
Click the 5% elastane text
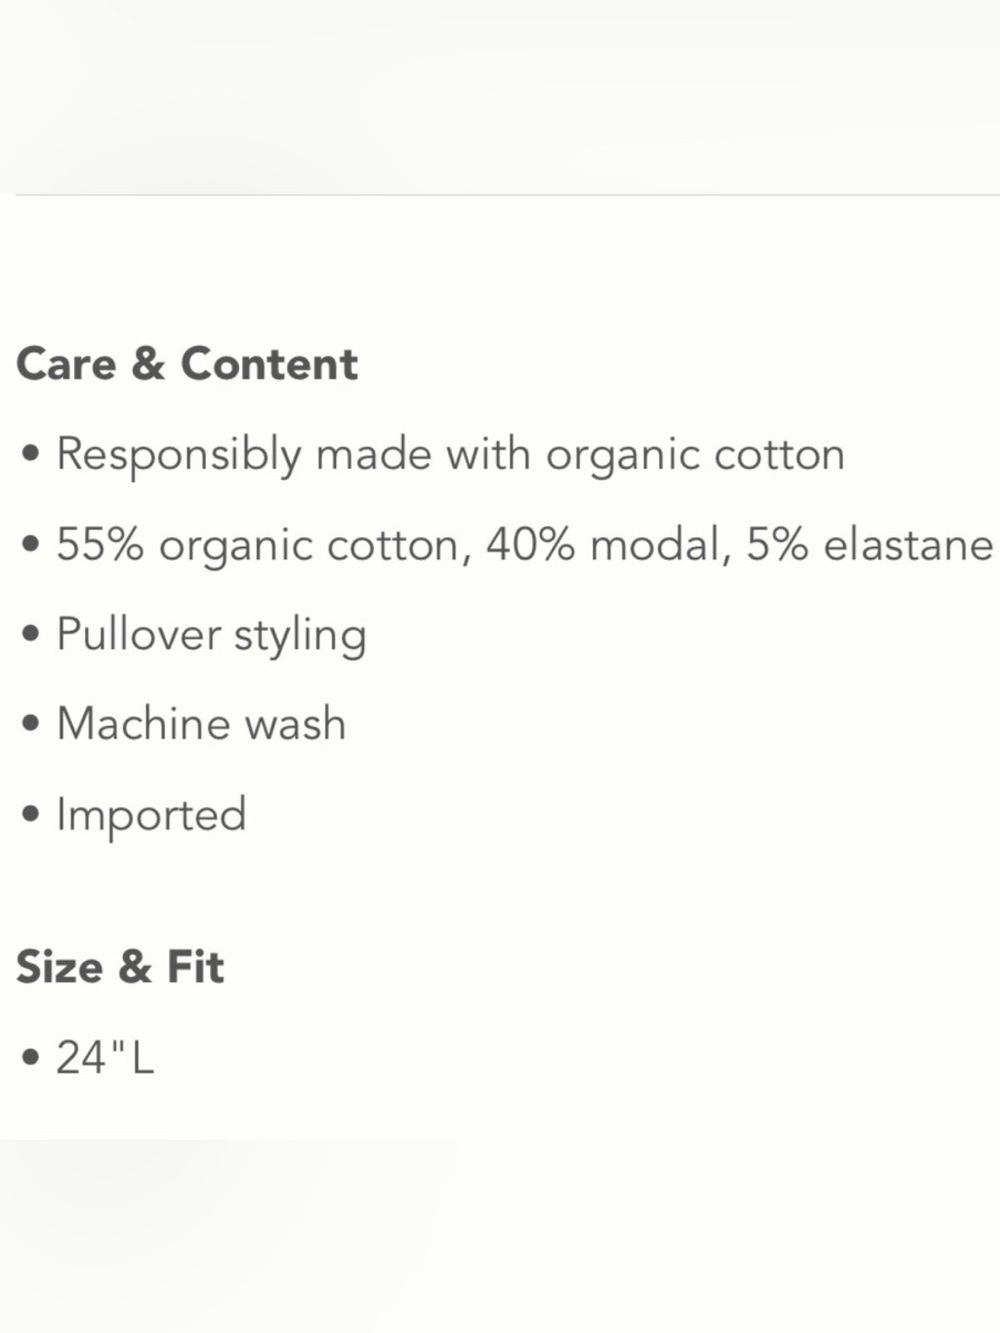pyautogui.click(x=870, y=545)
